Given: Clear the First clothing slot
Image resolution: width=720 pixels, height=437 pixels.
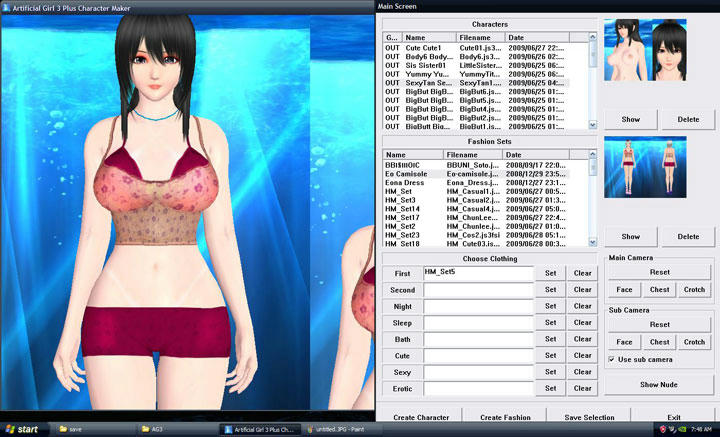Looking at the screenshot, I should click(582, 273).
